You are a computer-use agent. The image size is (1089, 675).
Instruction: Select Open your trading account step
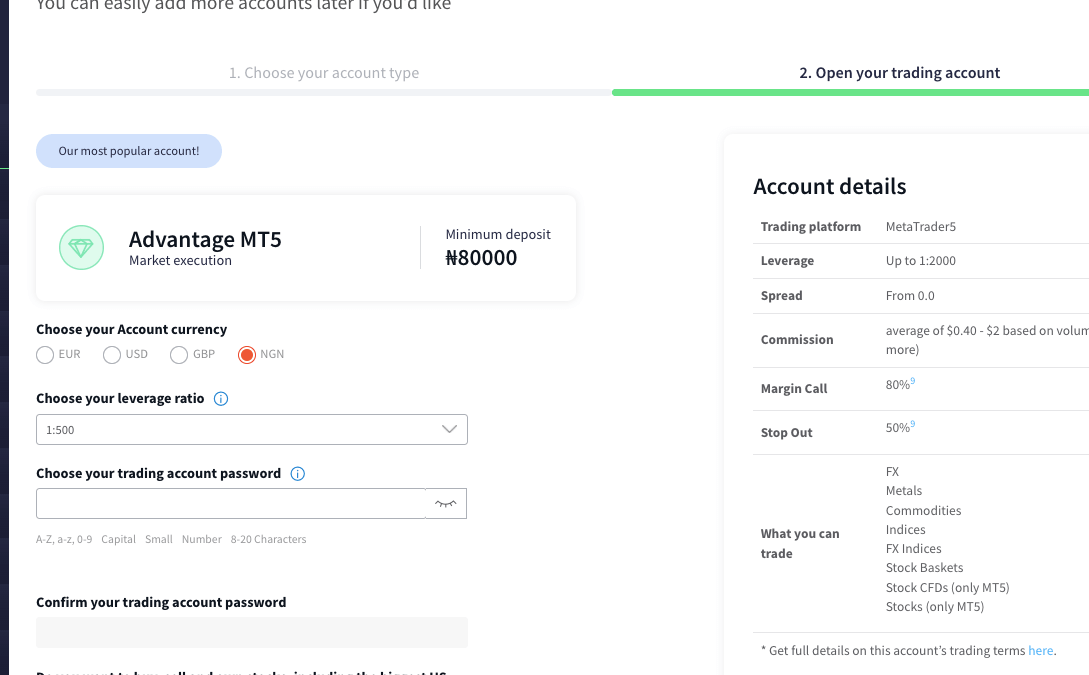[x=899, y=73]
